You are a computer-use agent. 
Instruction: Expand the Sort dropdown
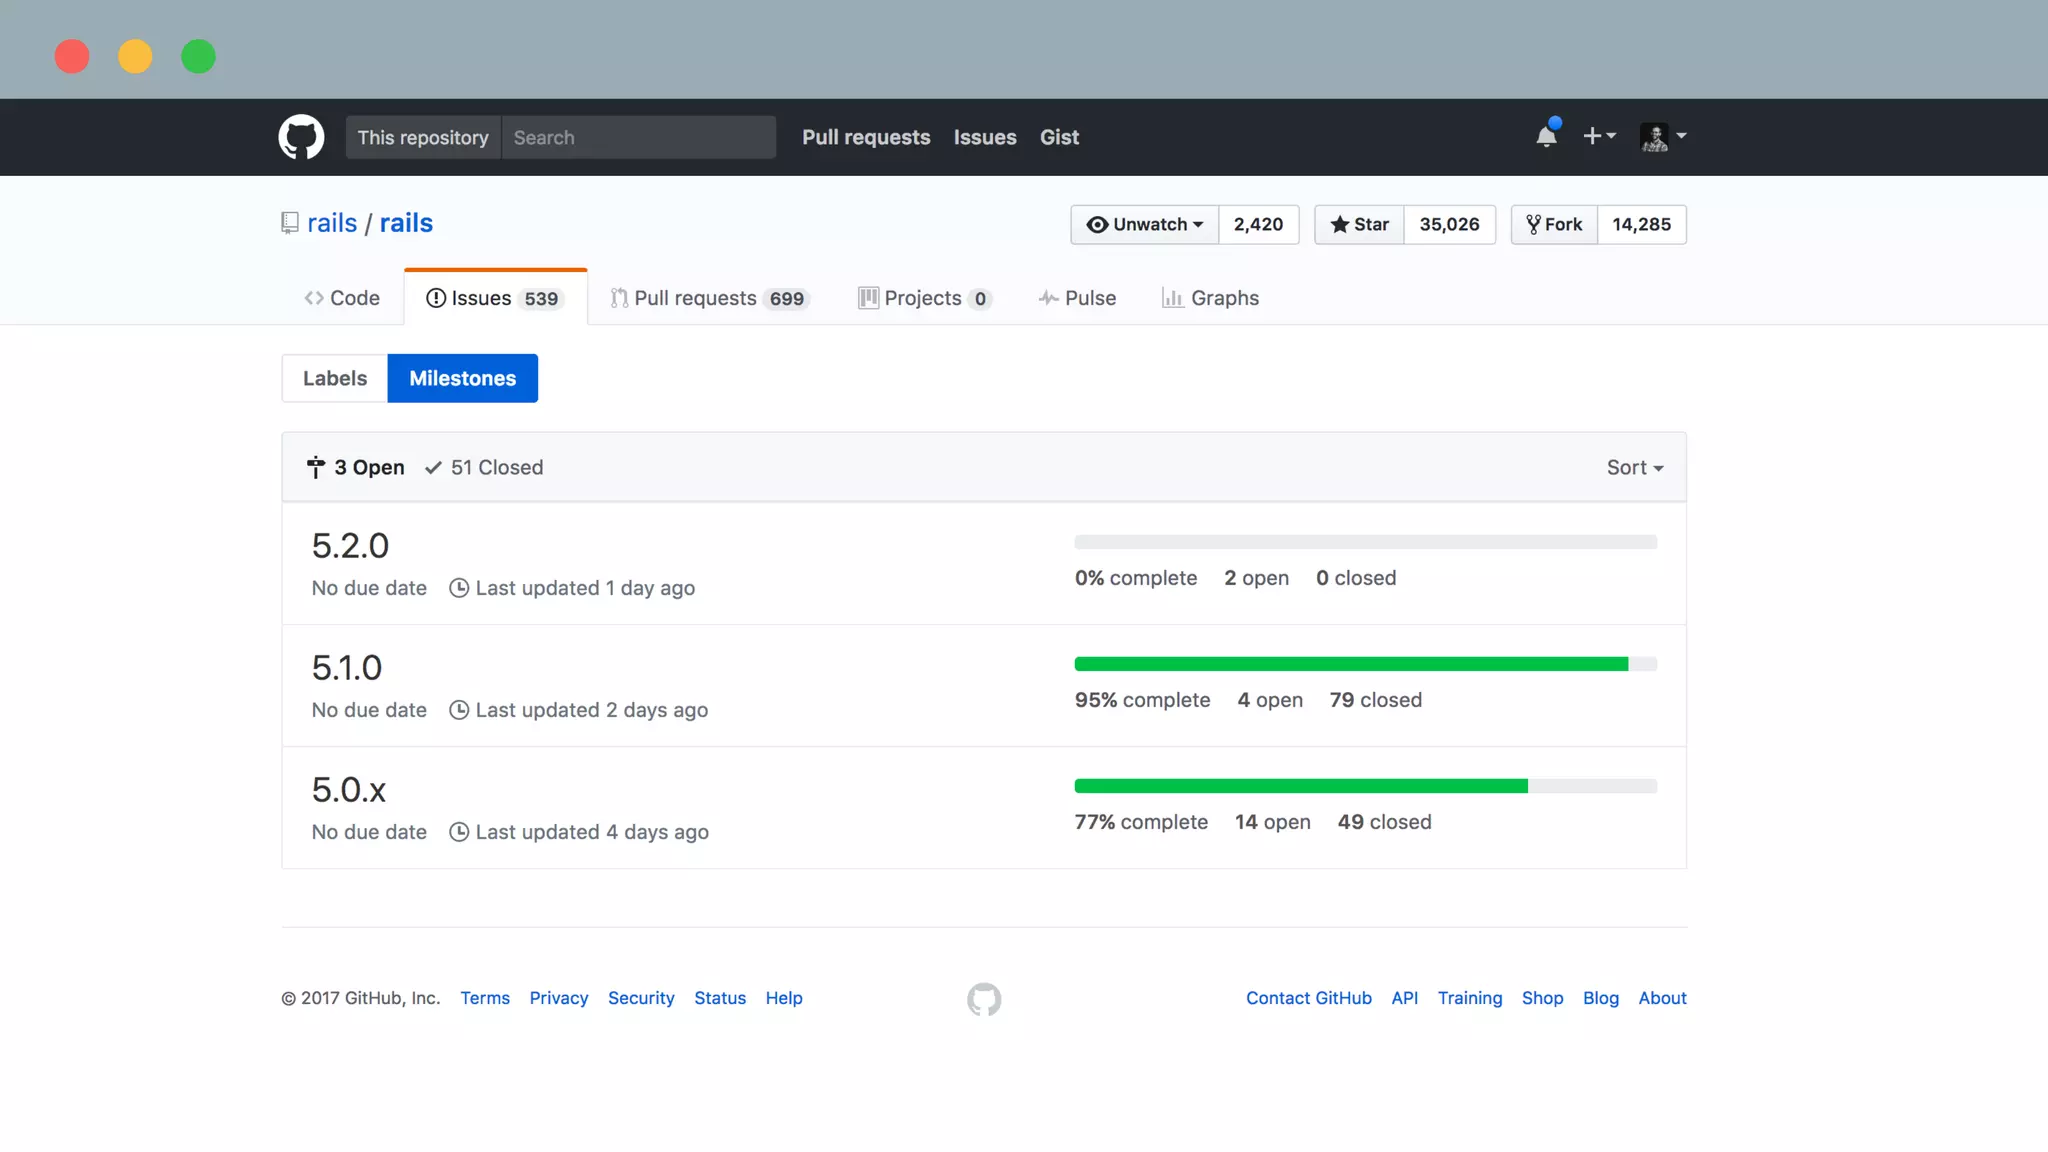point(1634,467)
